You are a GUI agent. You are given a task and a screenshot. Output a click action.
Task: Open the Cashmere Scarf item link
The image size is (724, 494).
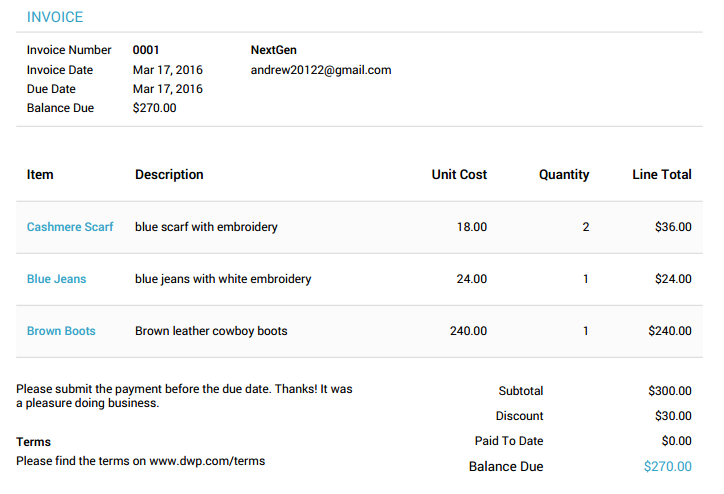pyautogui.click(x=70, y=227)
